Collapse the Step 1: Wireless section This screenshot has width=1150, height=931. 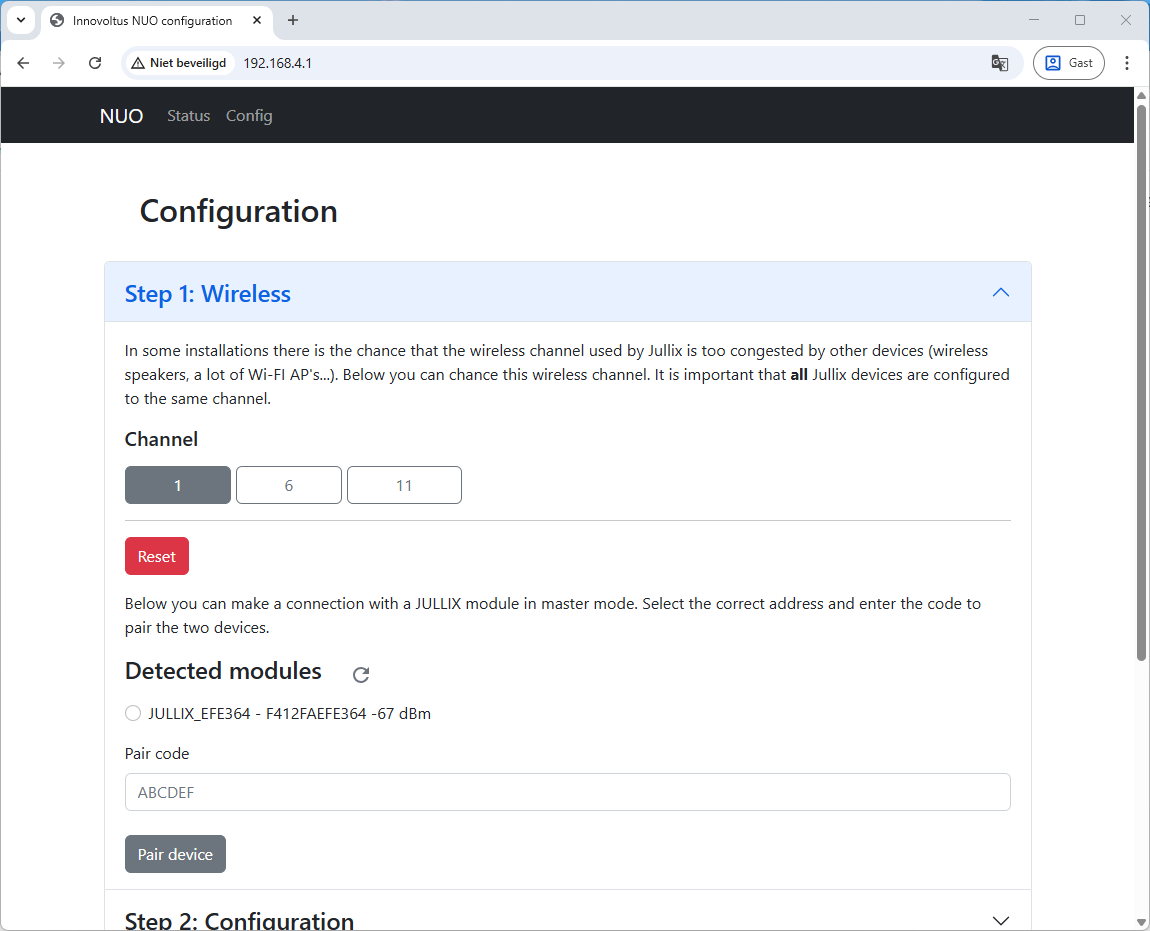[x=1000, y=293]
